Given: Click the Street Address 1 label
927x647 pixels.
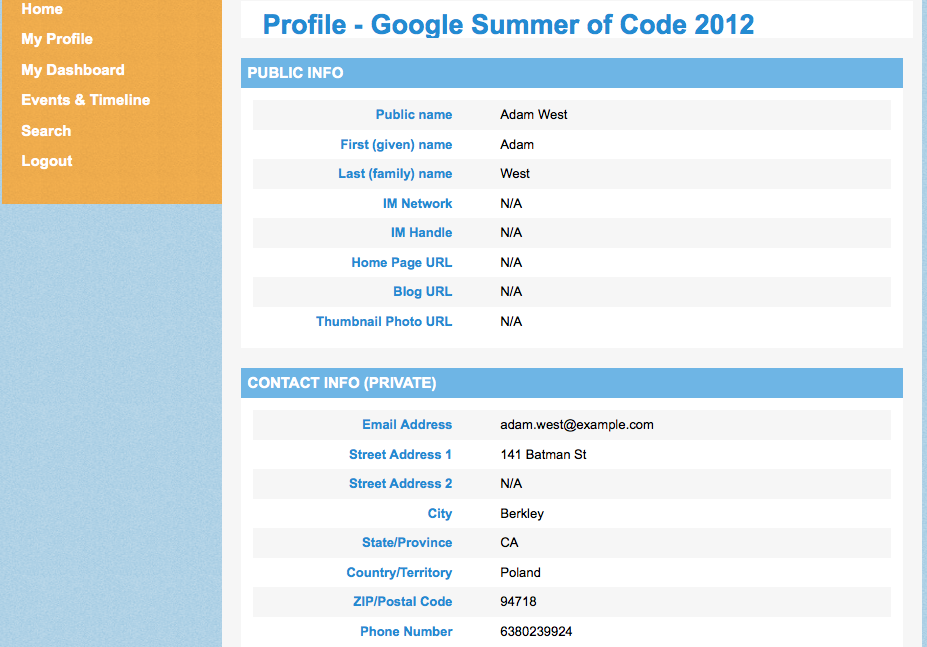Looking at the screenshot, I should click(x=400, y=454).
